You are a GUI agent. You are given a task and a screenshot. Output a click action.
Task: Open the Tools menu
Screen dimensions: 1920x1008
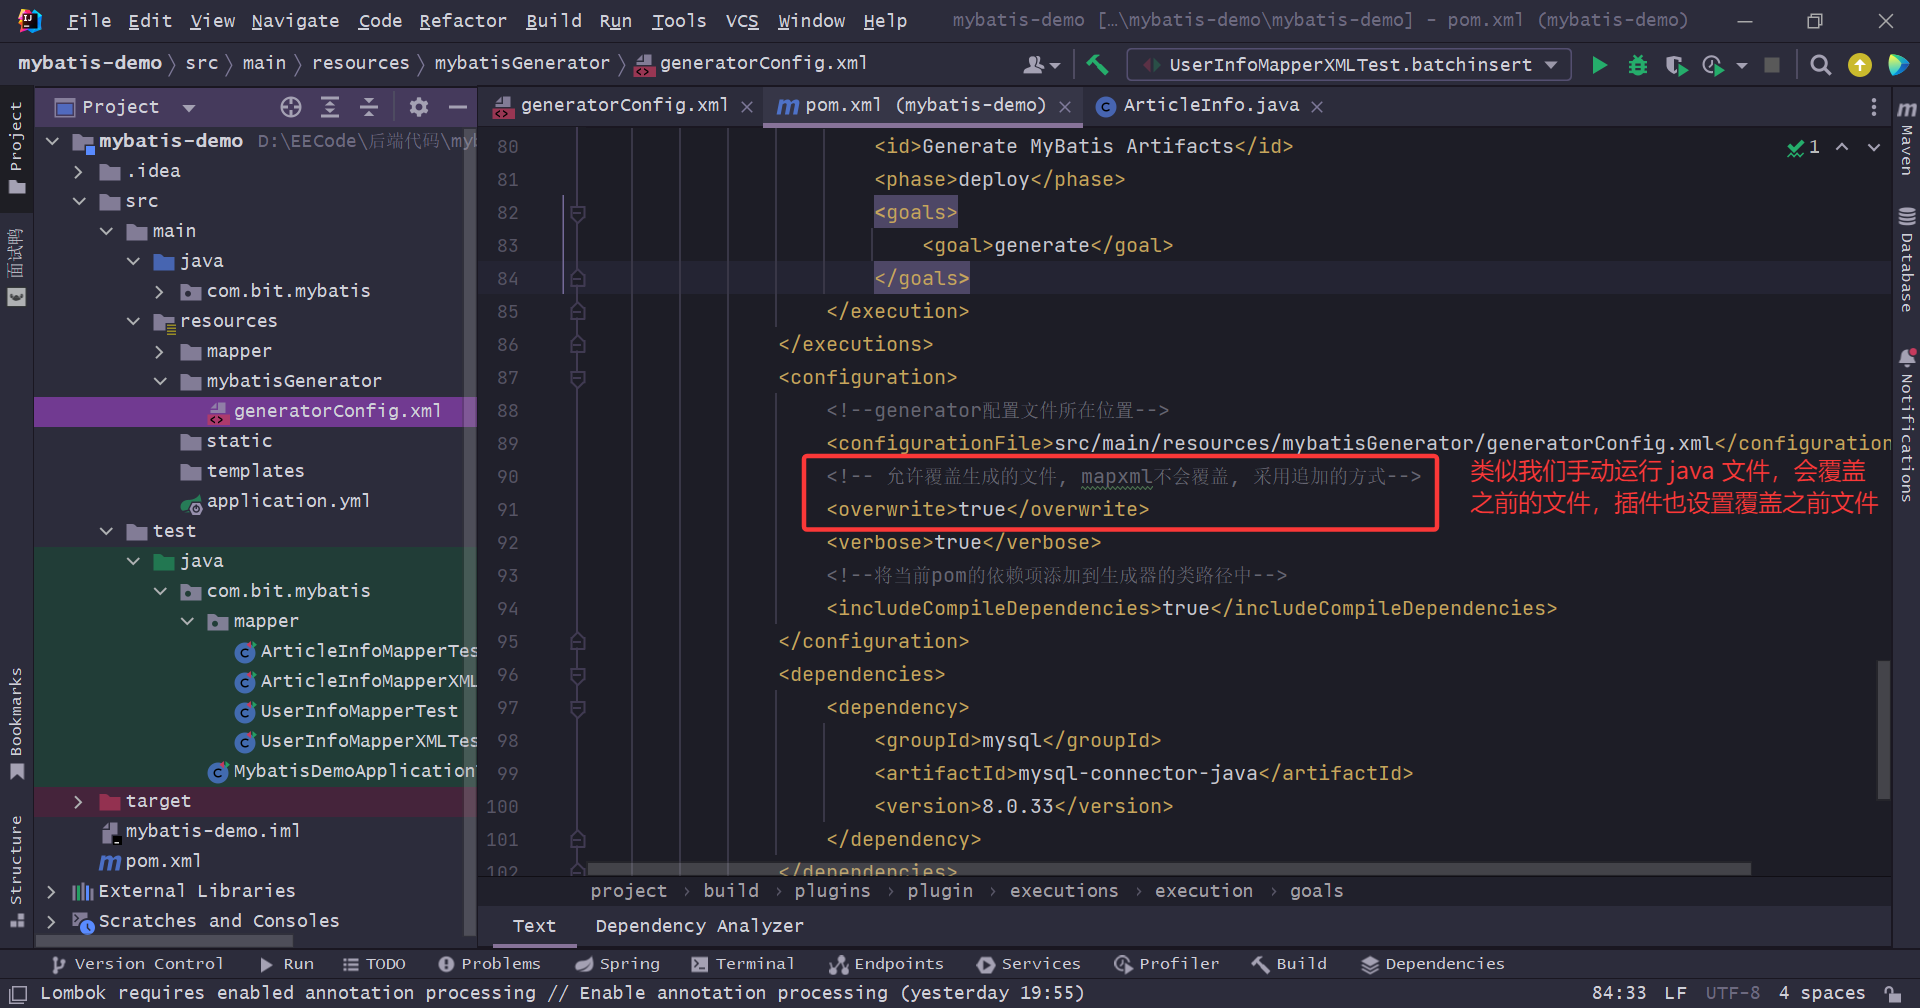[679, 20]
